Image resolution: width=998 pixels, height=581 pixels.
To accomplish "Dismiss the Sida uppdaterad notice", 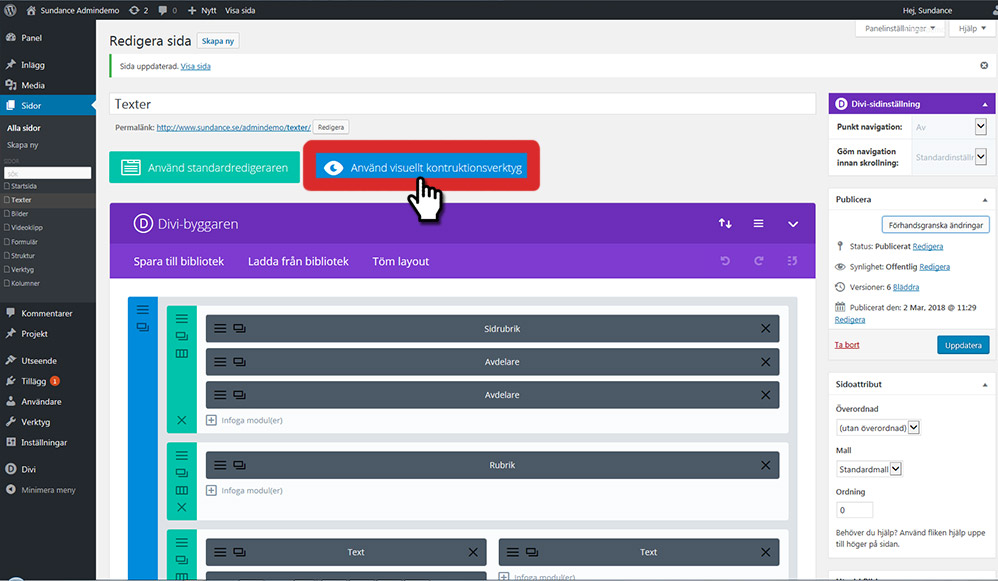I will pos(984,66).
